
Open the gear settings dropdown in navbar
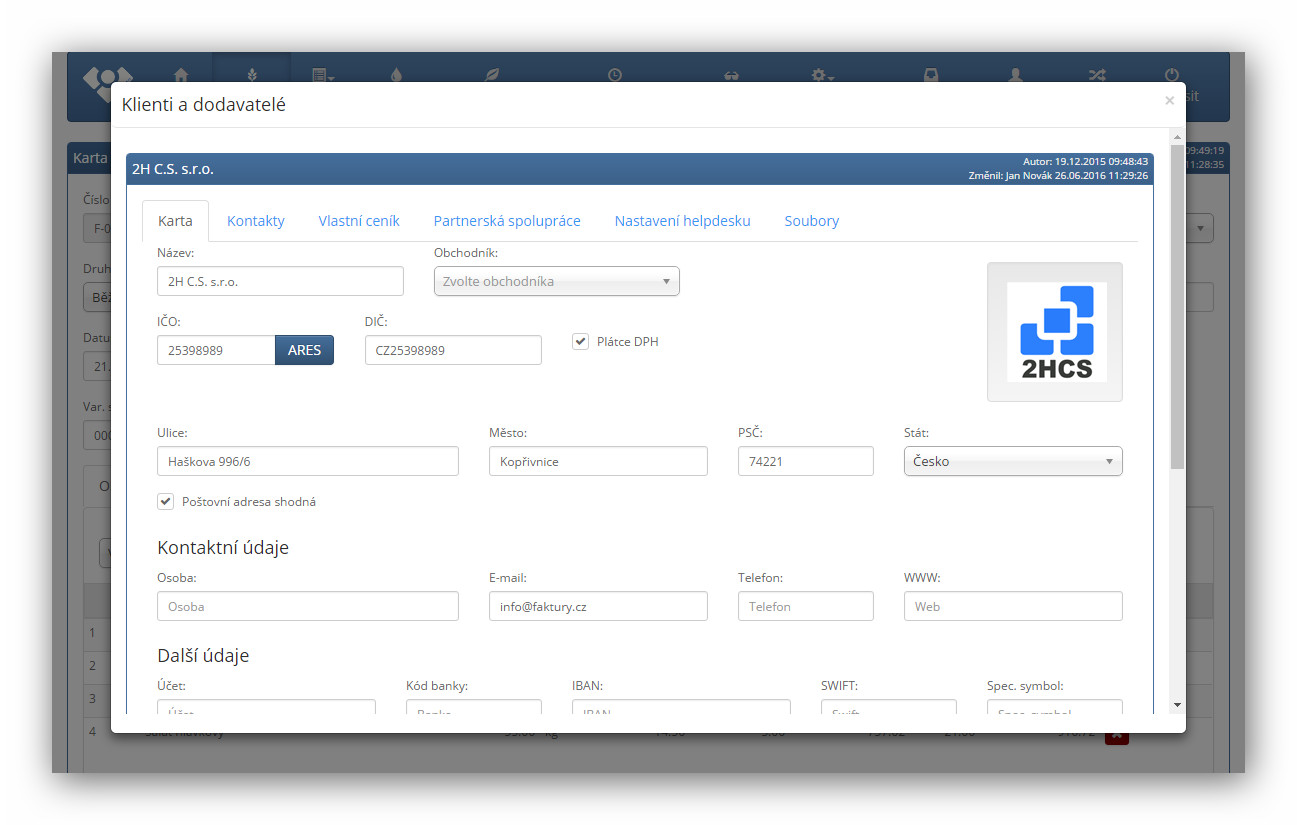(822, 75)
